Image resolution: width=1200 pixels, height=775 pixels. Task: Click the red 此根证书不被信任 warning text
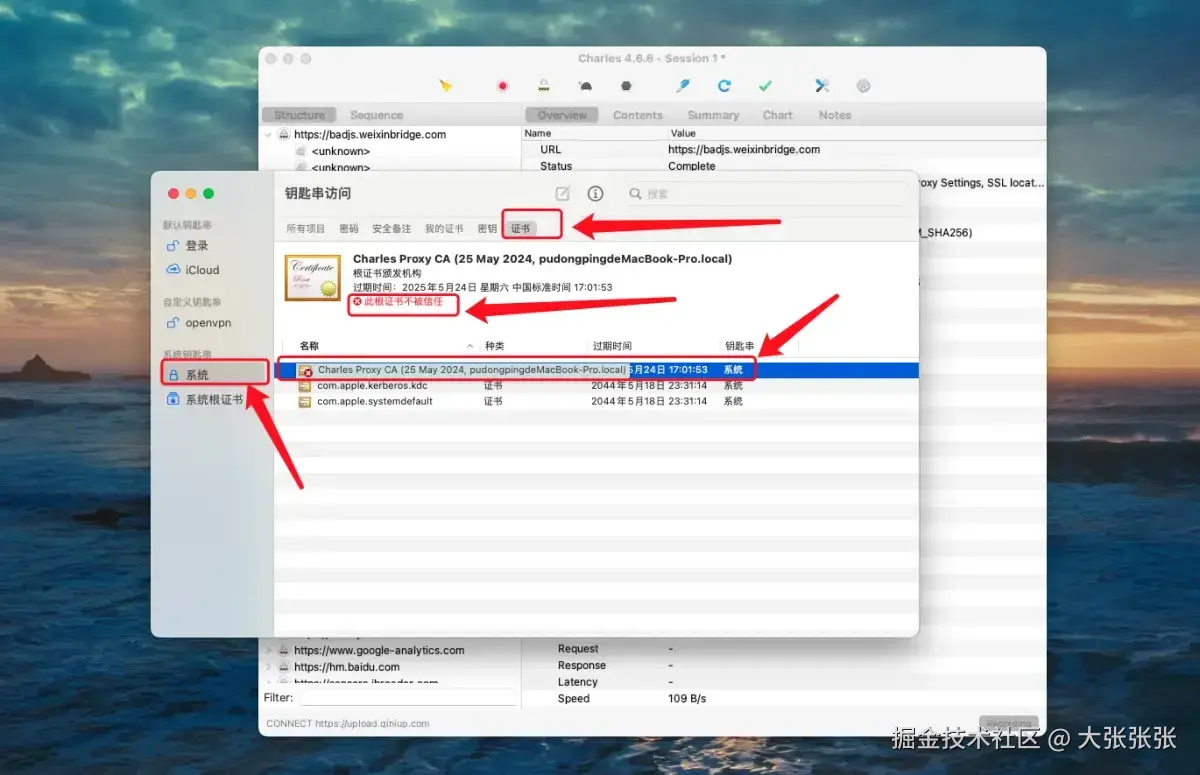403,301
